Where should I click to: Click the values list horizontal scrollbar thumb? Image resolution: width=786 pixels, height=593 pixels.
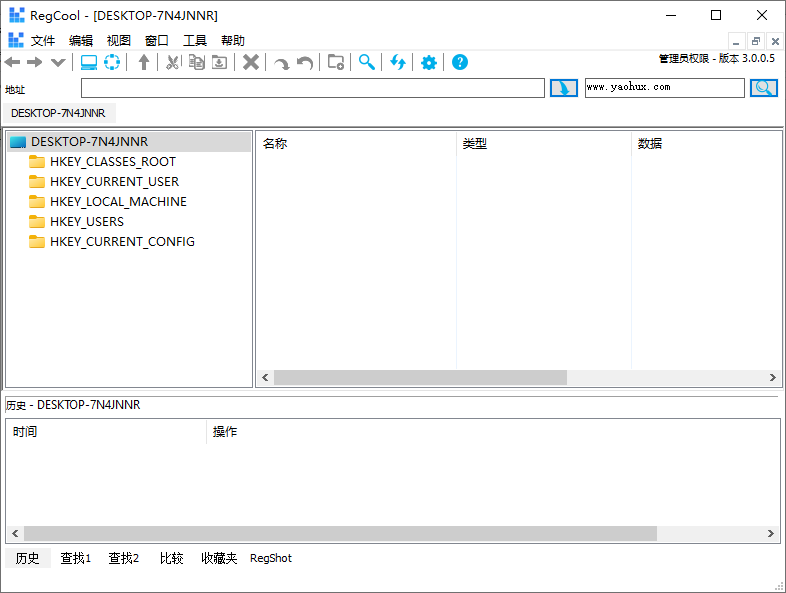coord(420,377)
